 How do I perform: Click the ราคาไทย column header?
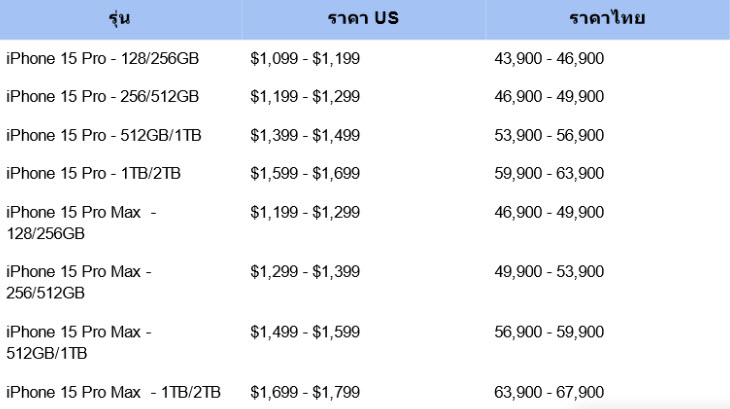[607, 19]
